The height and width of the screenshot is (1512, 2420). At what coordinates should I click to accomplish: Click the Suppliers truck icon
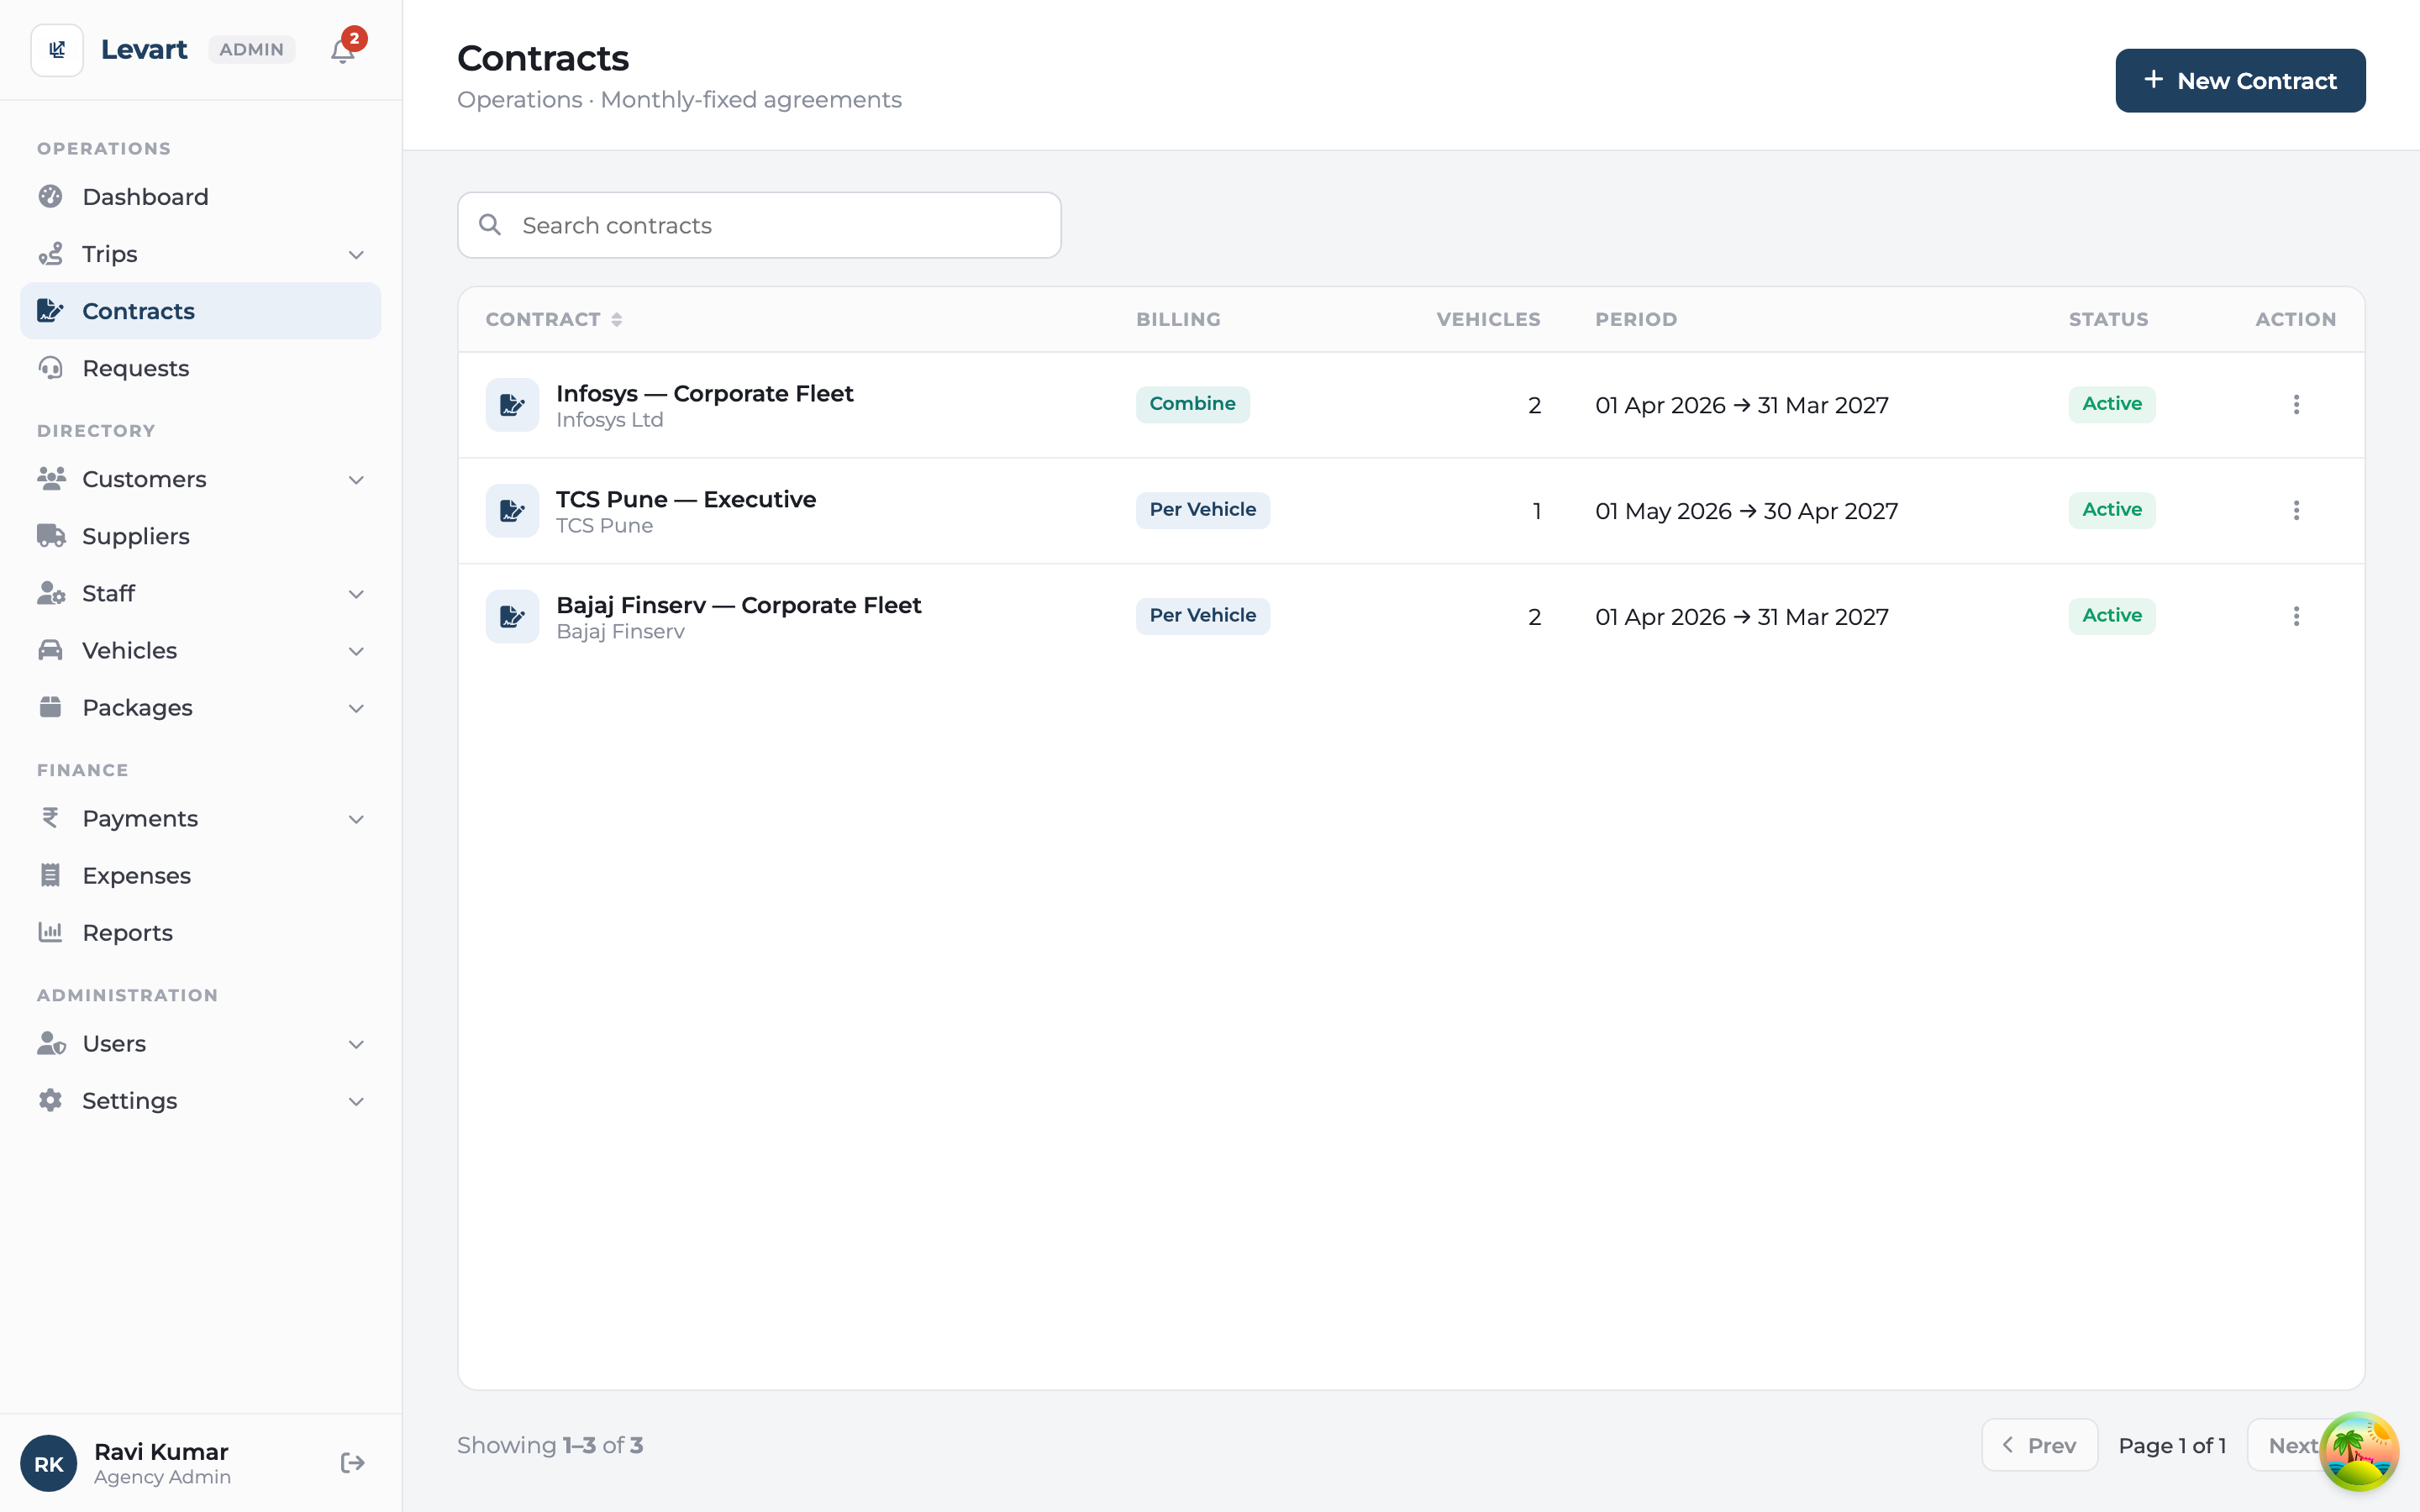point(51,536)
